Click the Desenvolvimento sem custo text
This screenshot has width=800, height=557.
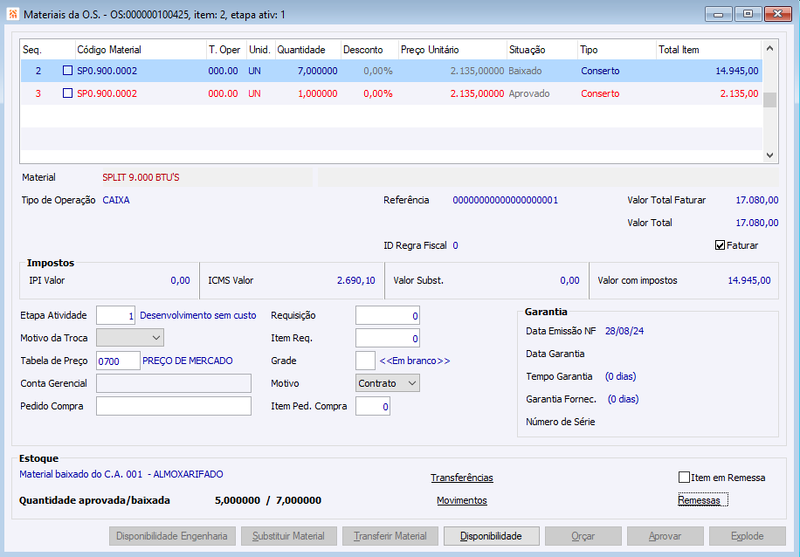(198, 315)
